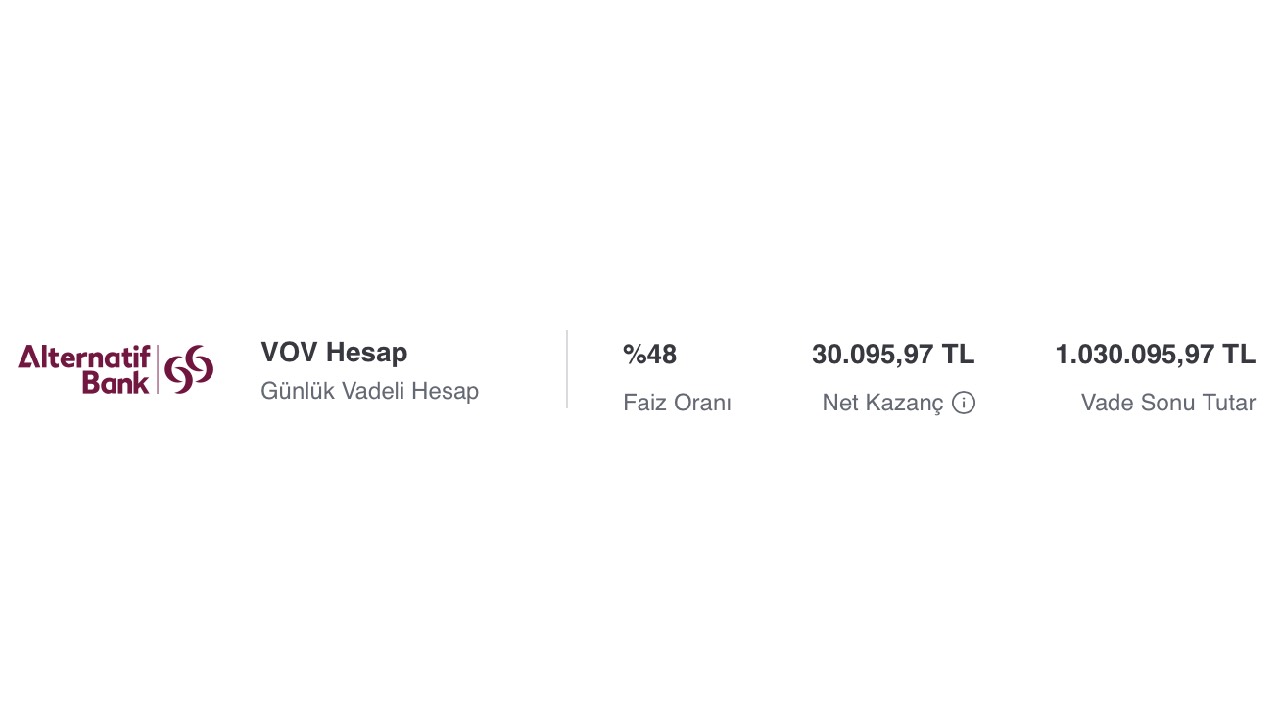Viewport: 1280px width, 720px height.
Task: Click the percent sign before 48
Action: pyautogui.click(x=633, y=354)
